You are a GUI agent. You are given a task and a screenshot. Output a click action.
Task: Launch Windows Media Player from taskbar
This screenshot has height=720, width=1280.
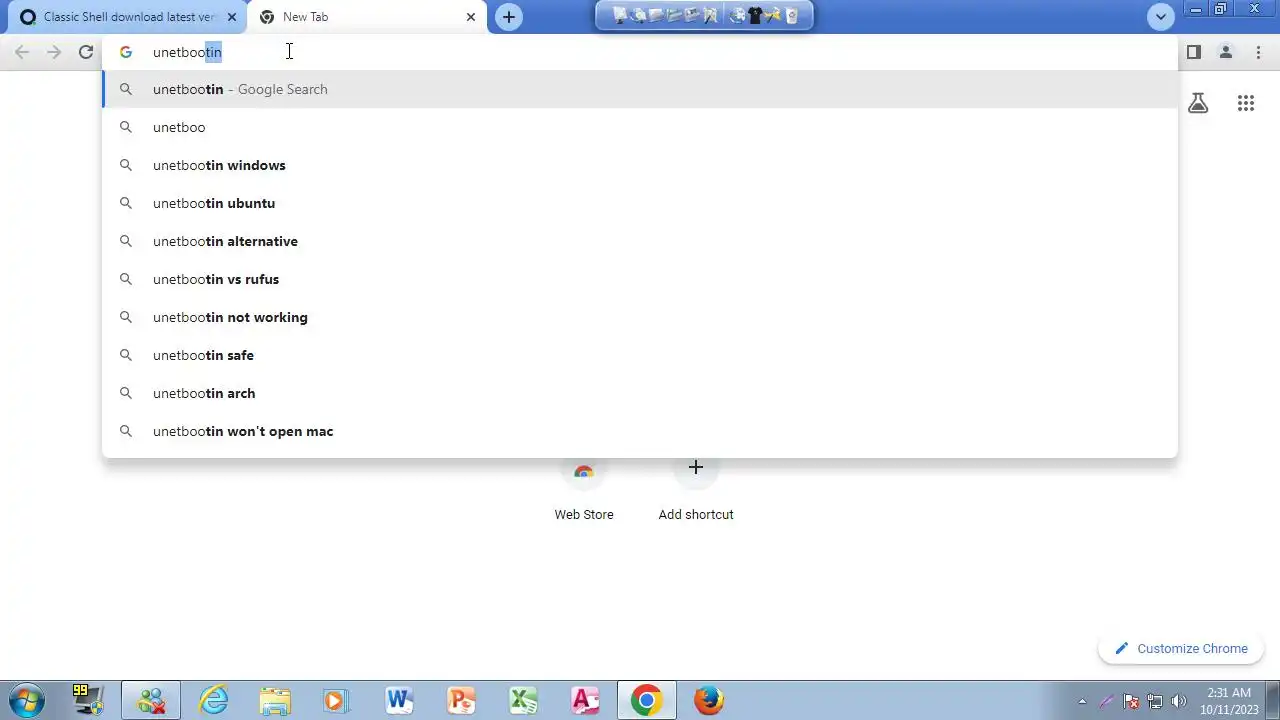[x=337, y=700]
